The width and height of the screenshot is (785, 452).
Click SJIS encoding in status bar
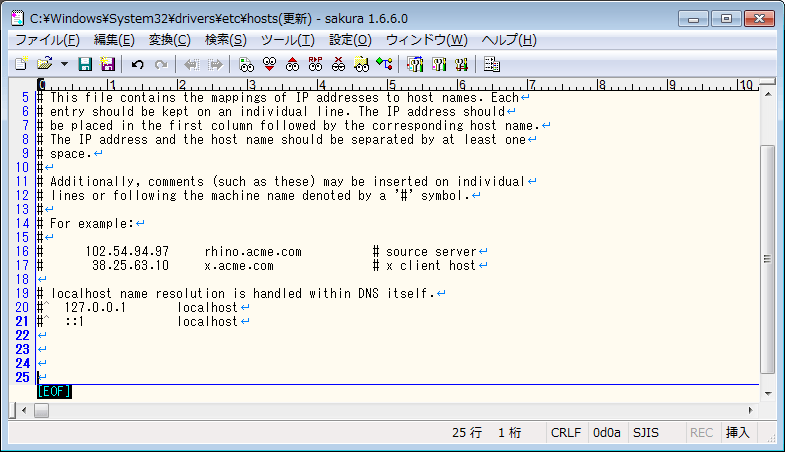646,432
